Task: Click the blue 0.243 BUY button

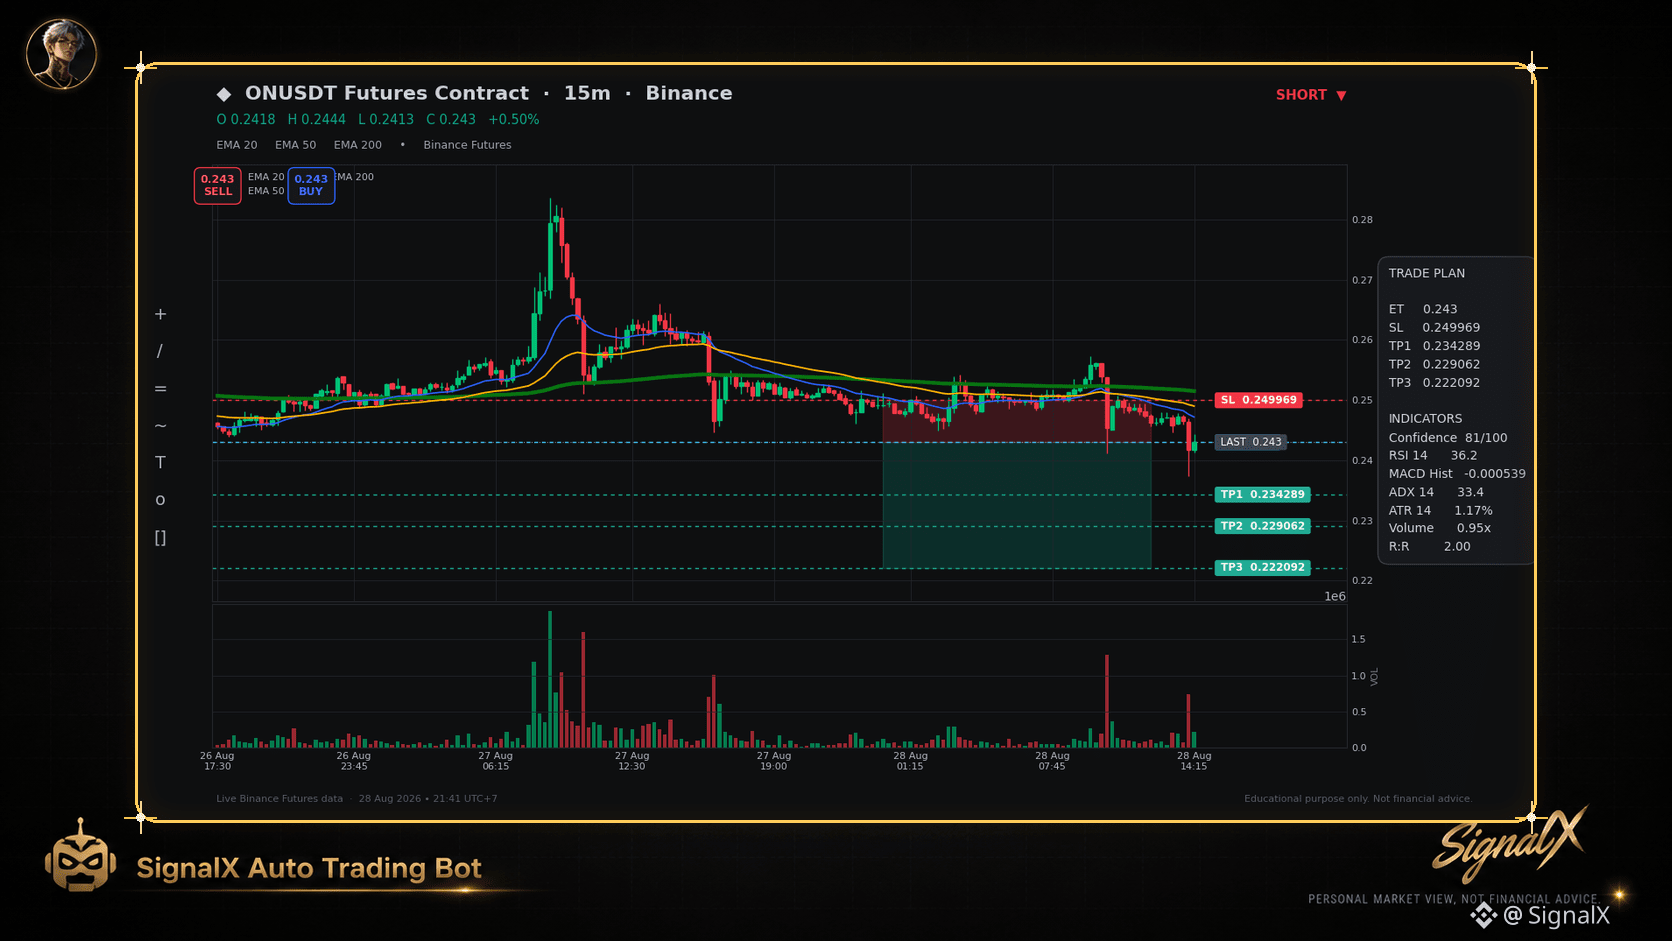Action: (x=311, y=185)
